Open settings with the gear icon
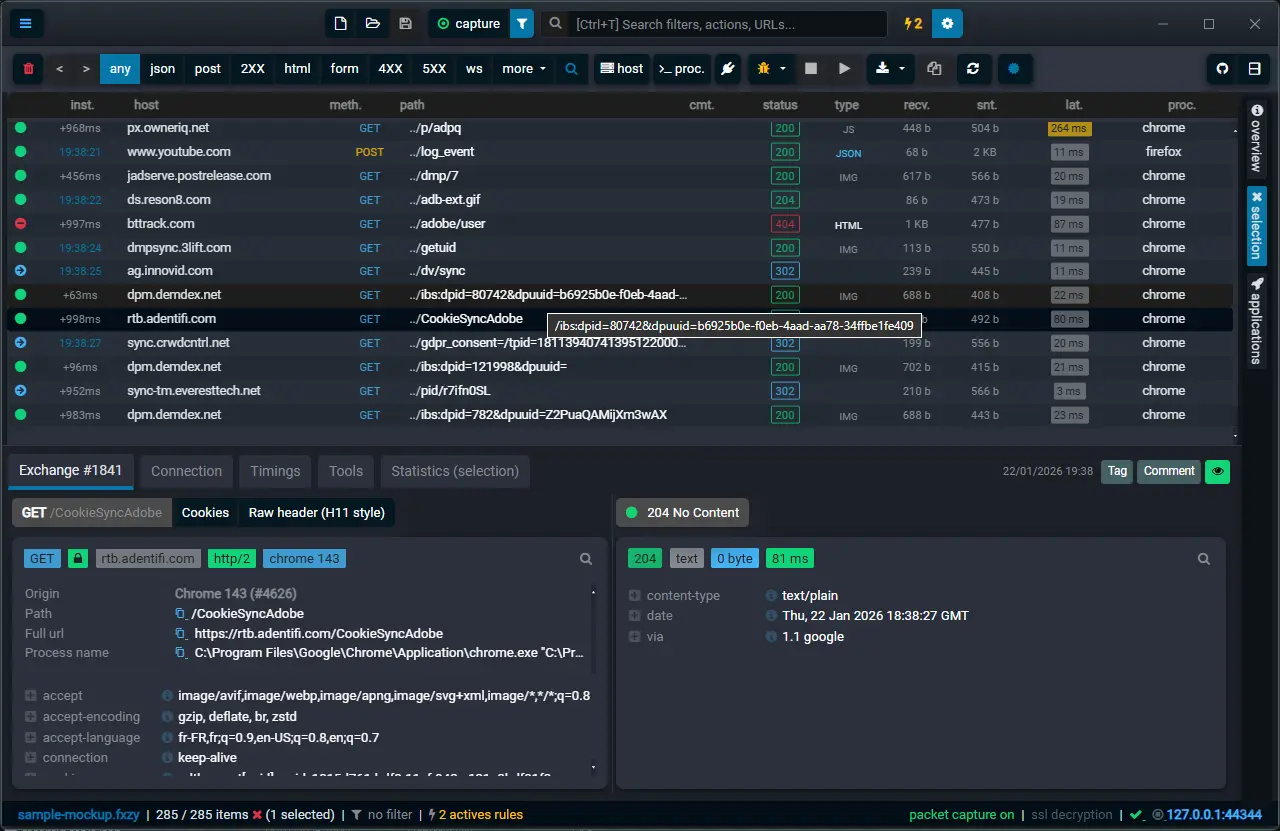Screen dimensions: 1280x831 pos(947,23)
